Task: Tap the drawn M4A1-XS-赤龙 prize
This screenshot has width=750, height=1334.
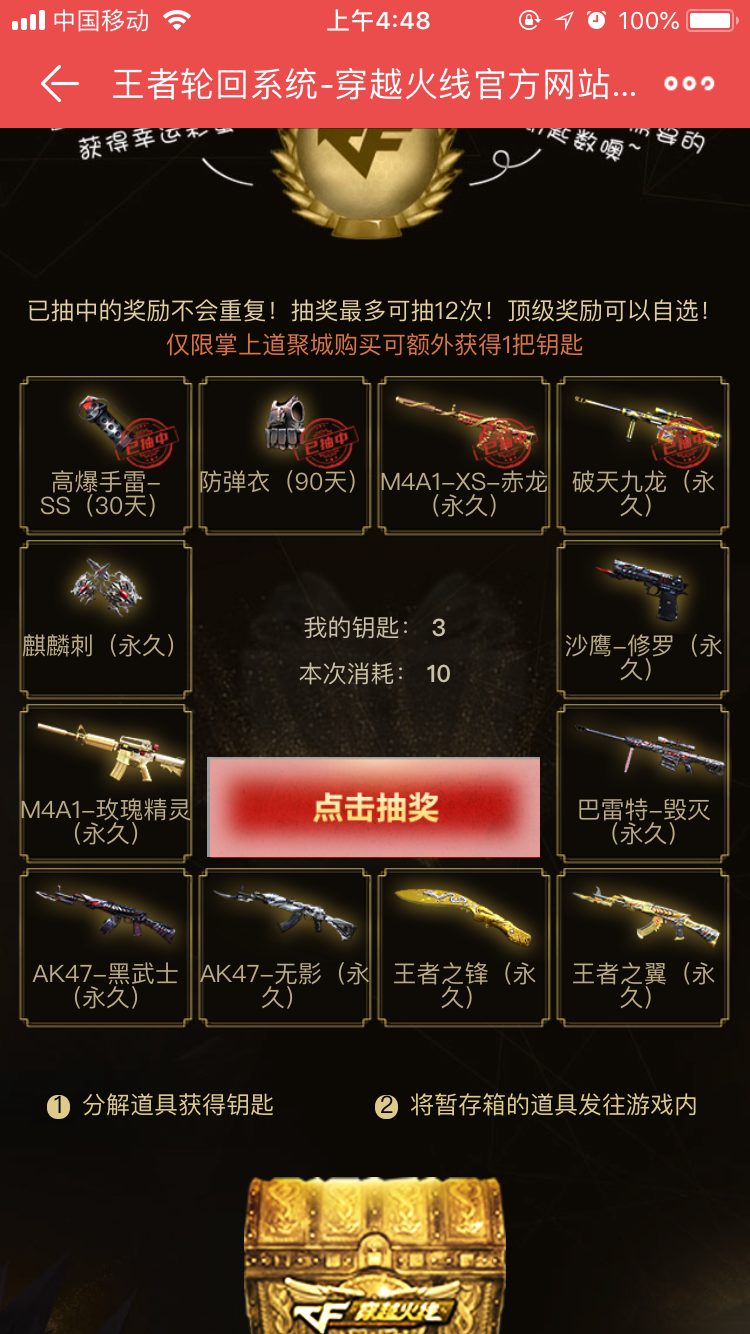Action: (x=464, y=454)
